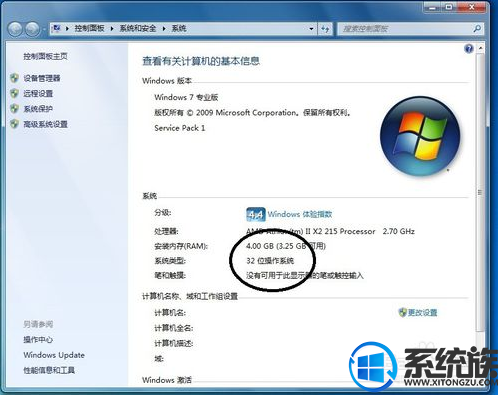The height and width of the screenshot is (395, 498).
Task: Click the refresh button beside address bar
Action: click(325, 29)
